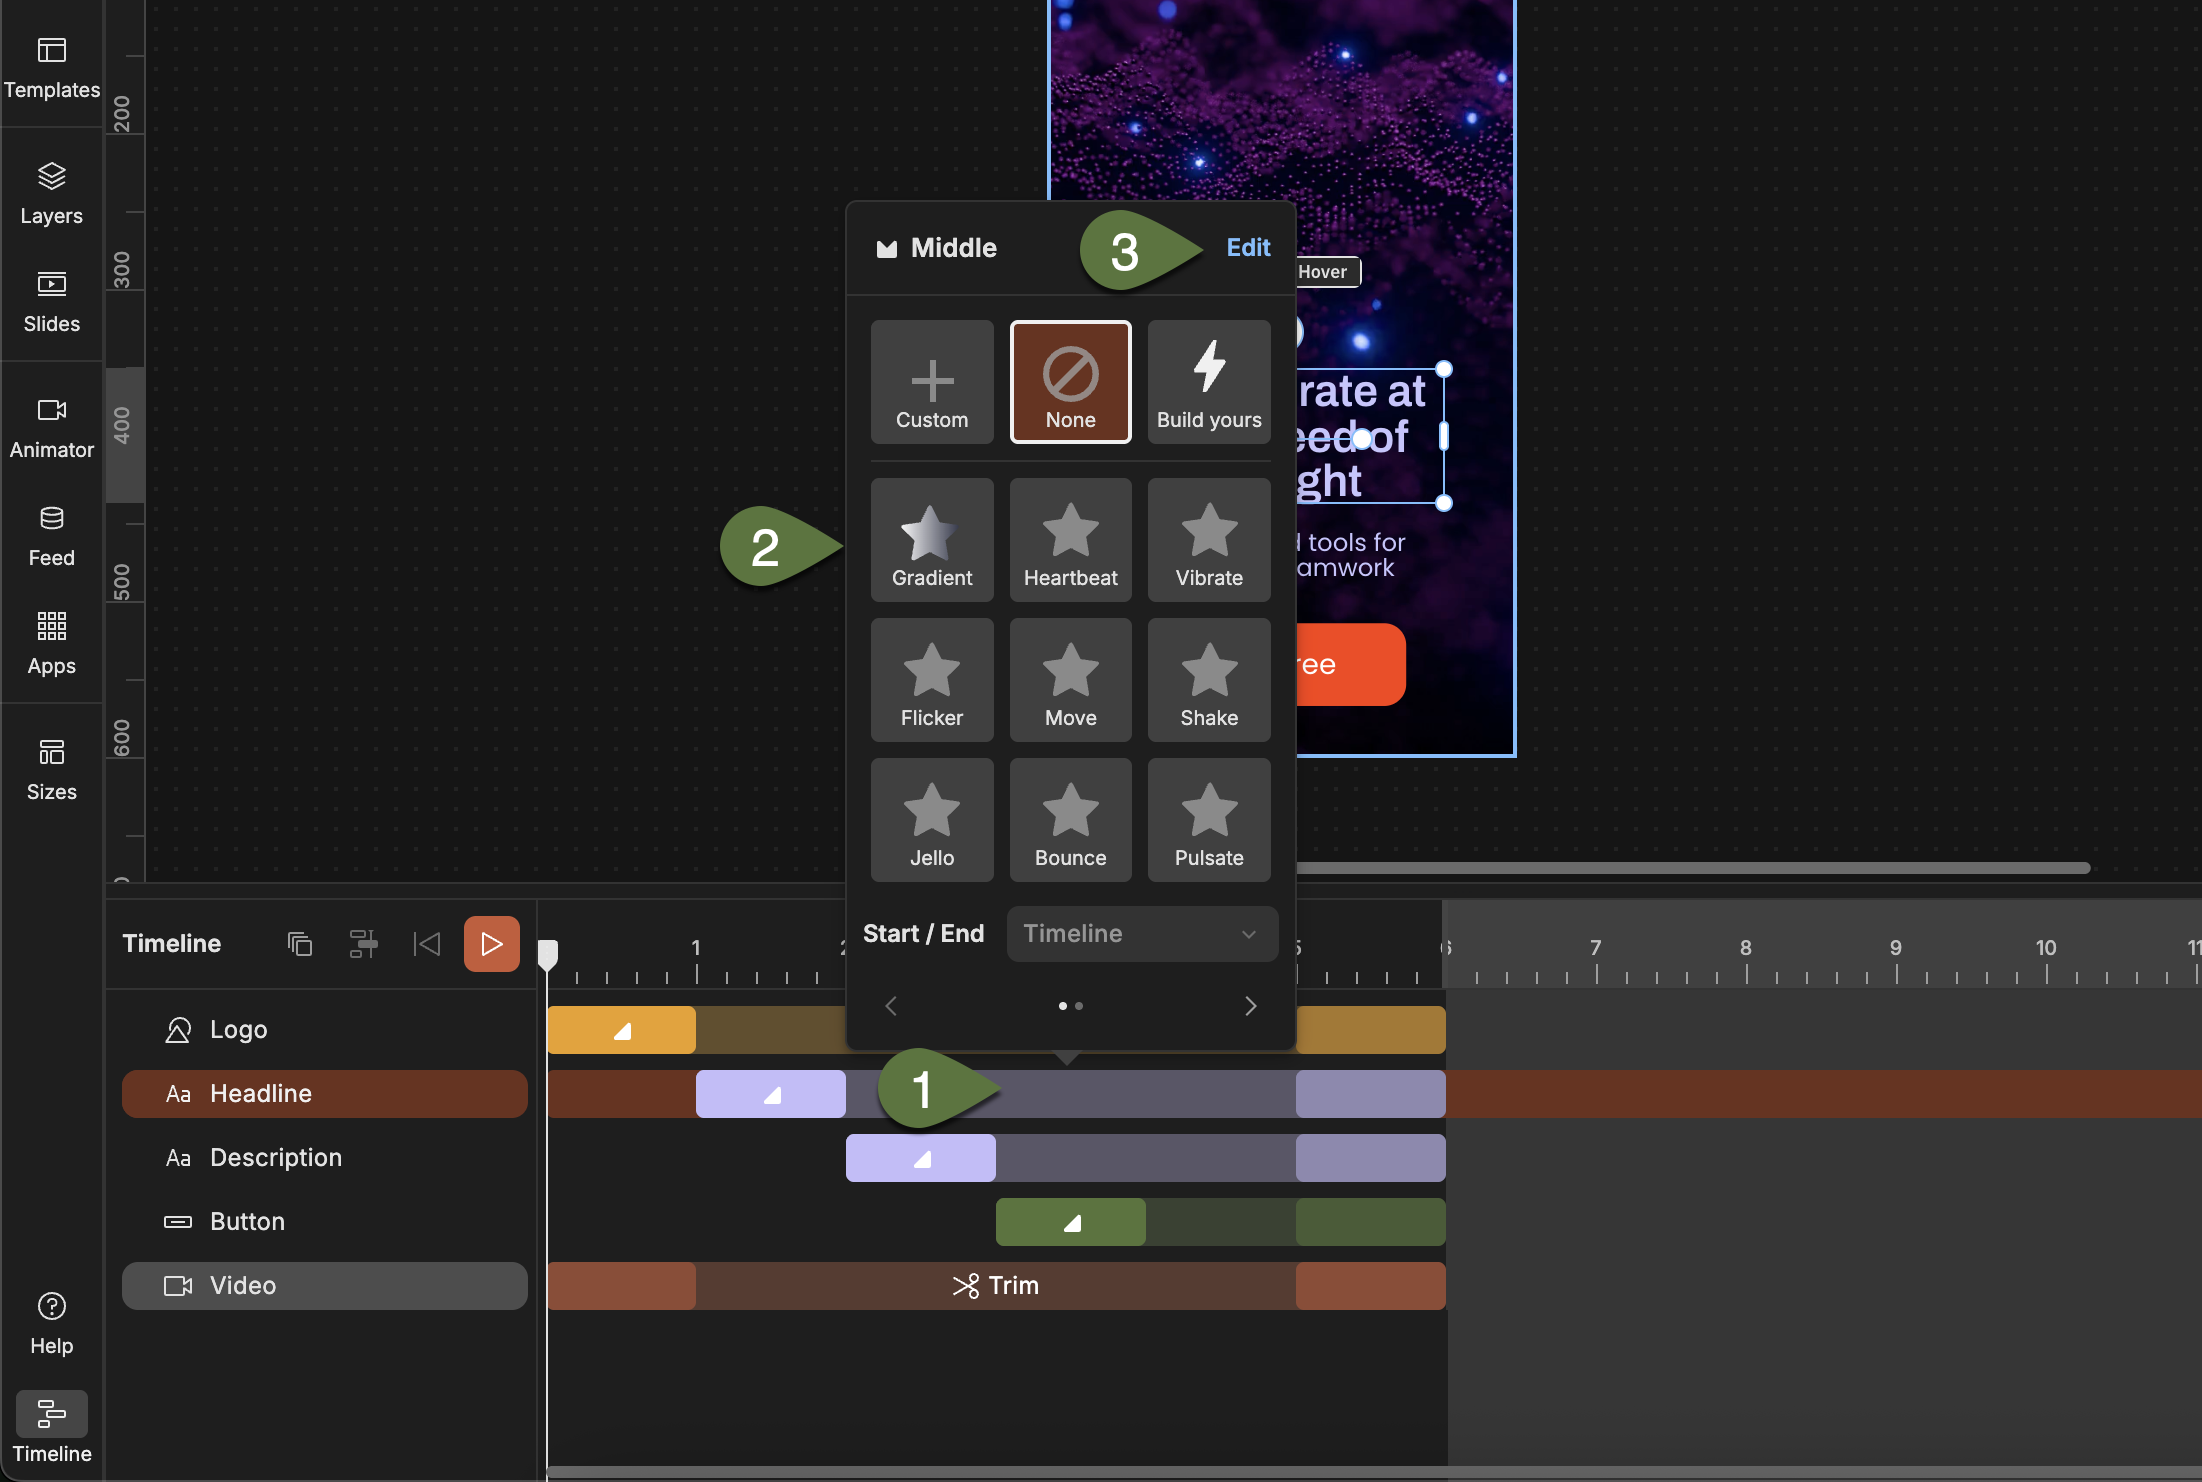This screenshot has height=1482, width=2202.
Task: Click the Headline track outro segment
Action: (1371, 1094)
